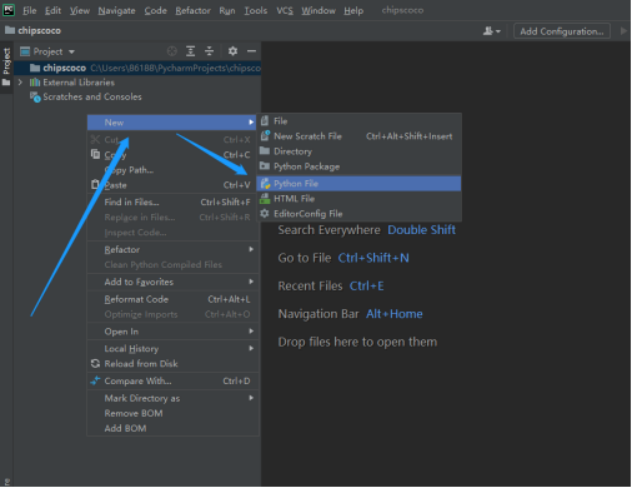Screen dimensions: 633x488
Task: Click the Alt+Home shortcut text
Action: click(394, 314)
